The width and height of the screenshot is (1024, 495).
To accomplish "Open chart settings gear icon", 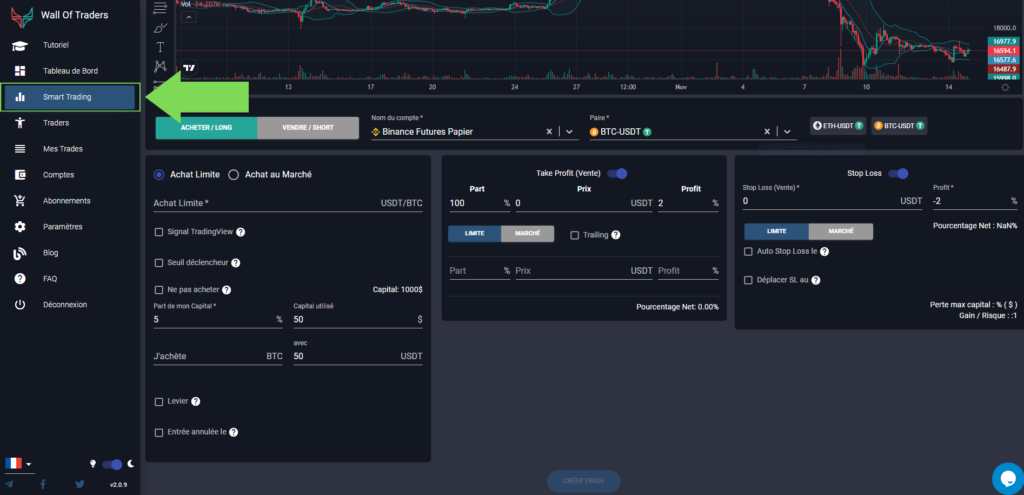I will pyautogui.click(x=1004, y=87).
